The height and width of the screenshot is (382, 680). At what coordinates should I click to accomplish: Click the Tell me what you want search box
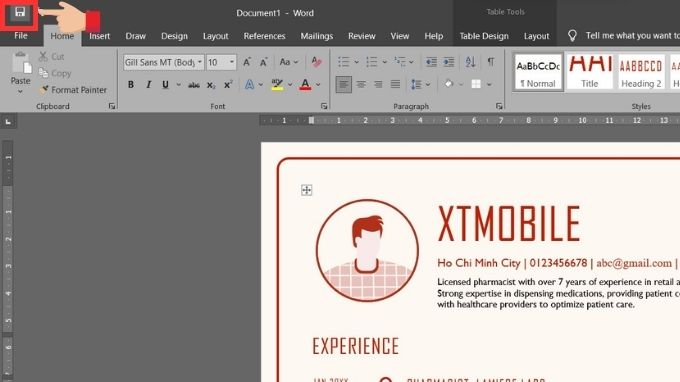point(632,36)
